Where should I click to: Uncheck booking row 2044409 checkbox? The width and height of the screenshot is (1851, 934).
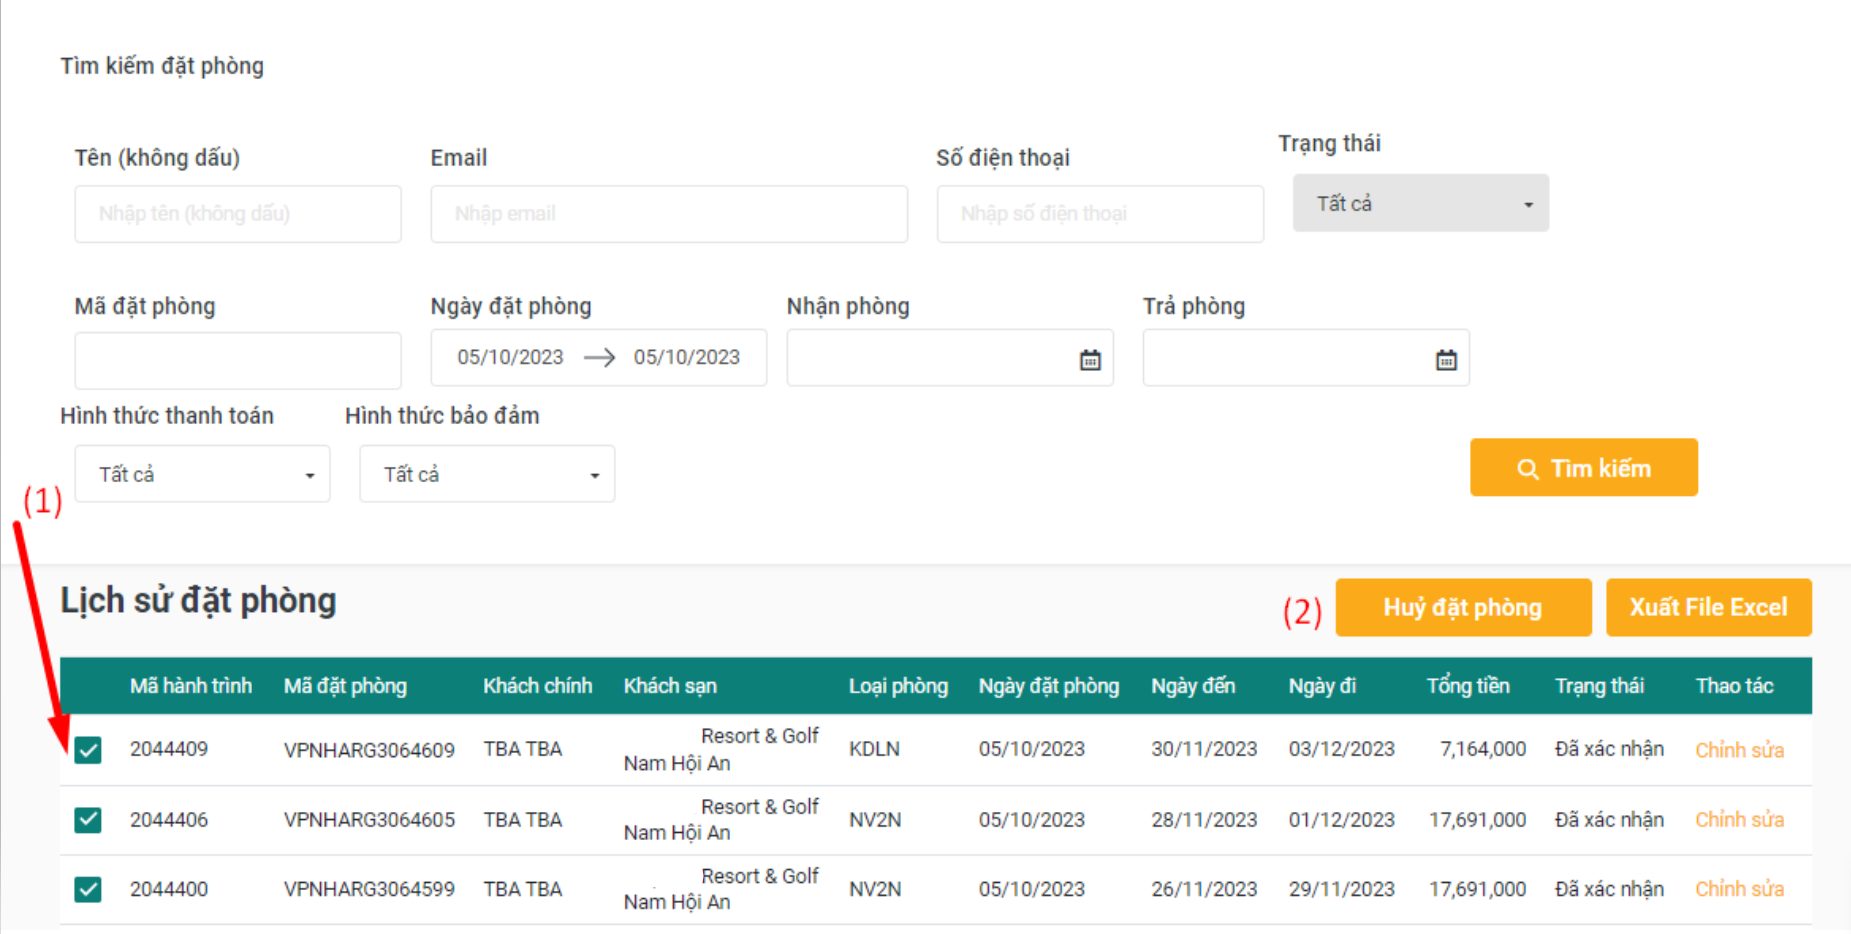(88, 750)
